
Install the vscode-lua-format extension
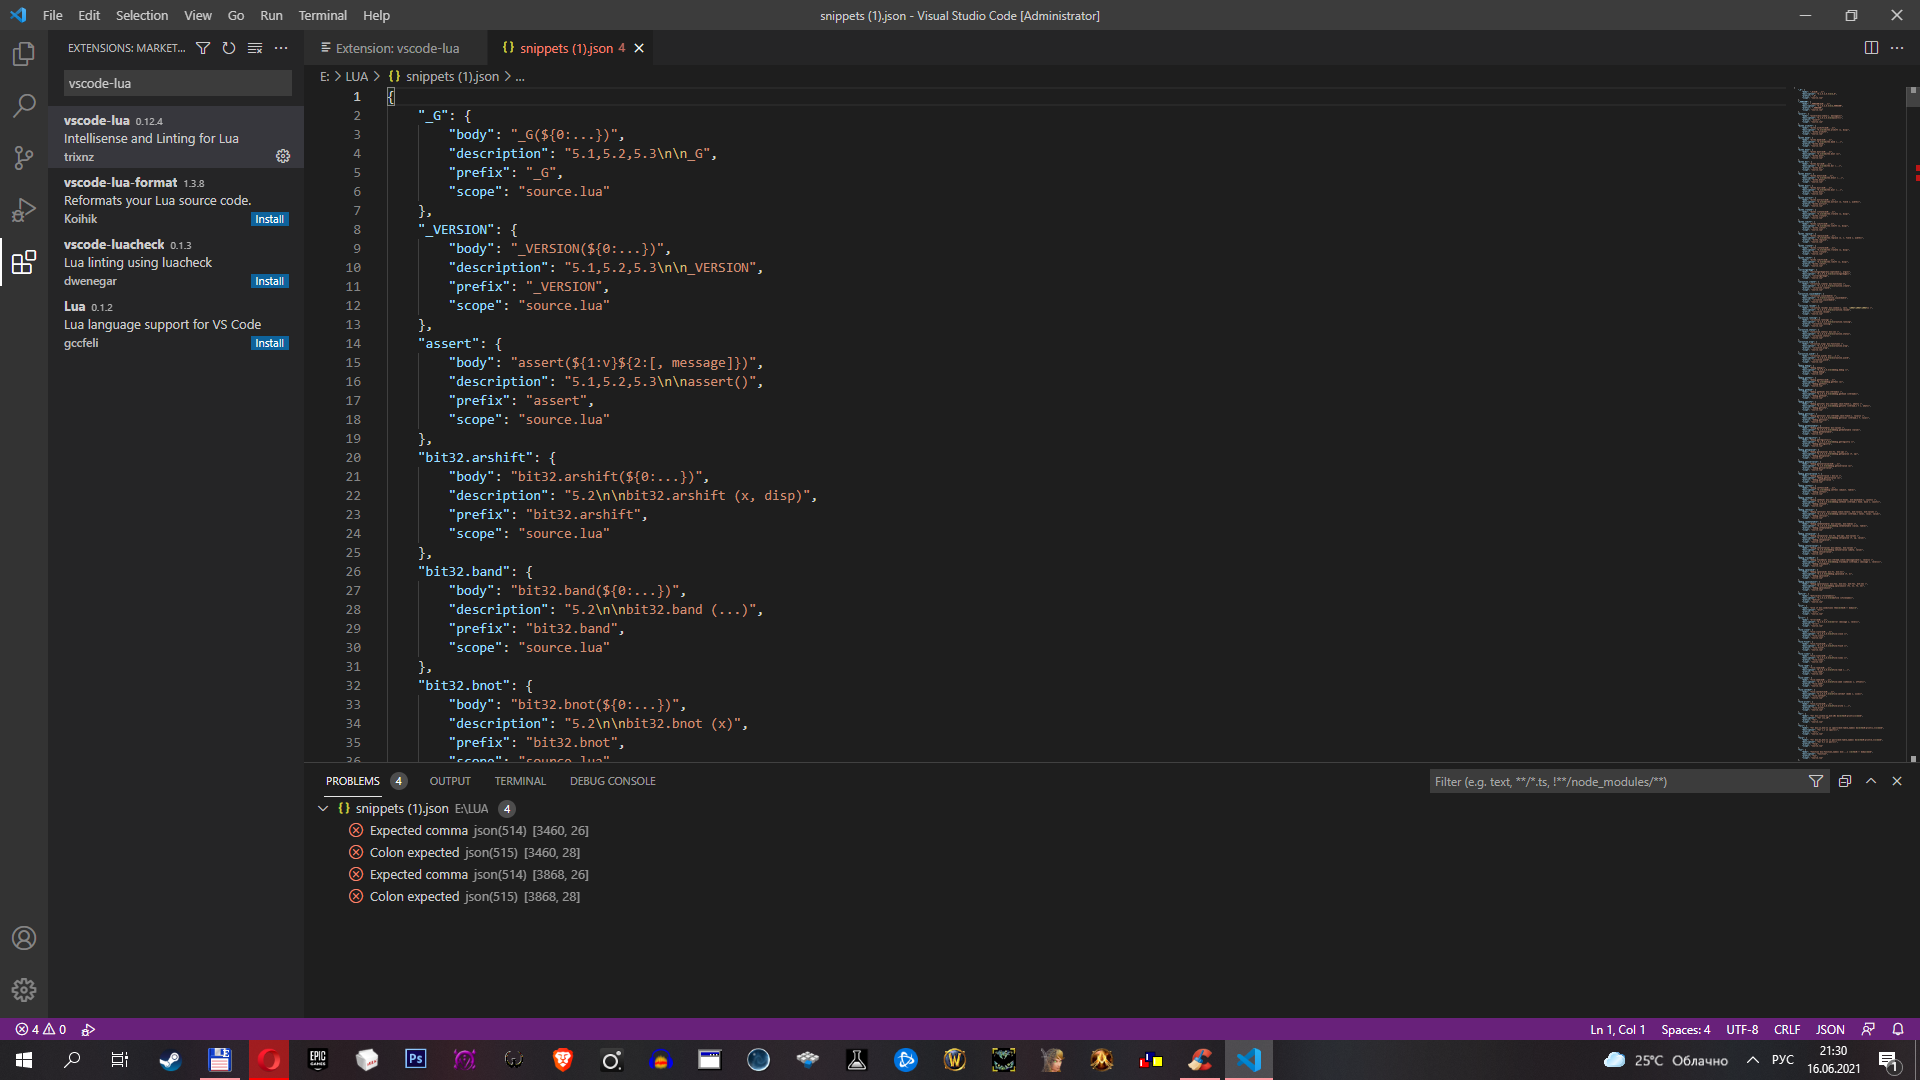(269, 219)
